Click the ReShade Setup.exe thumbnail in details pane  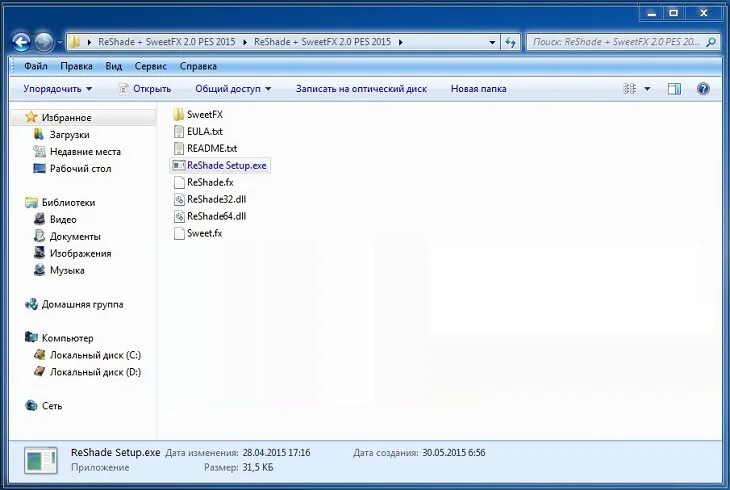pos(41,461)
